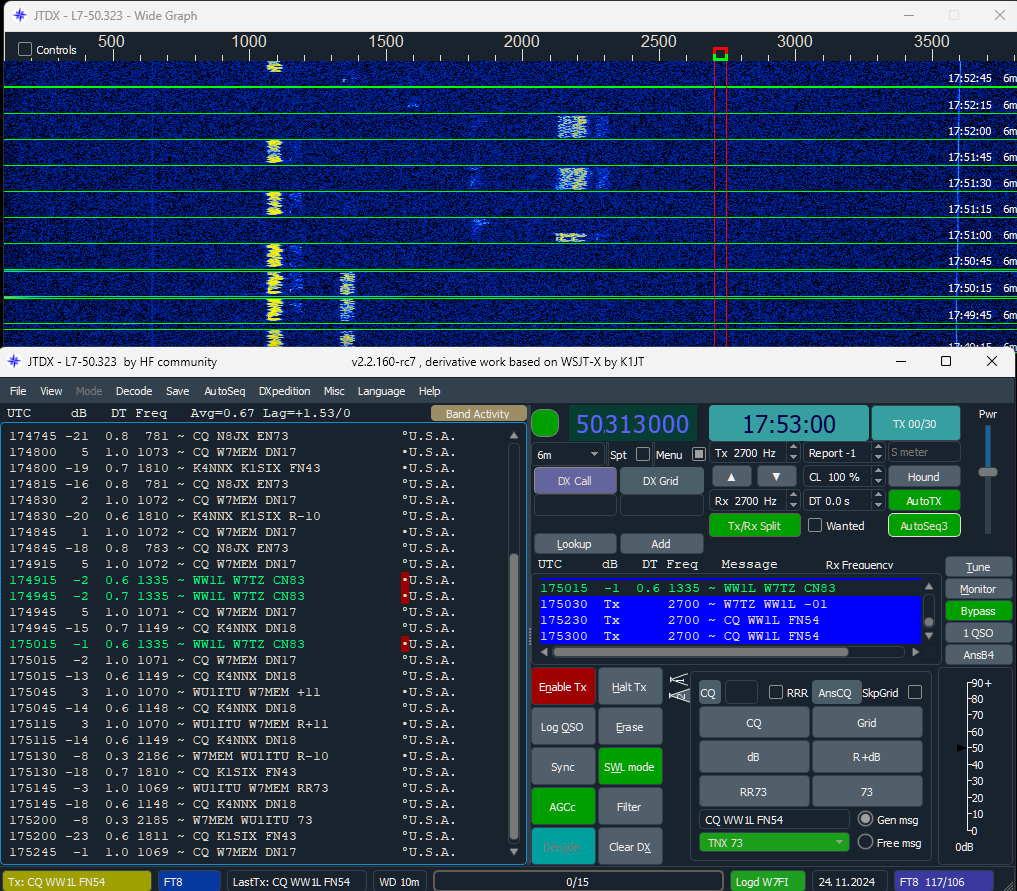1017x891 pixels.
Task: Click the Clear DX button
Action: click(x=629, y=846)
